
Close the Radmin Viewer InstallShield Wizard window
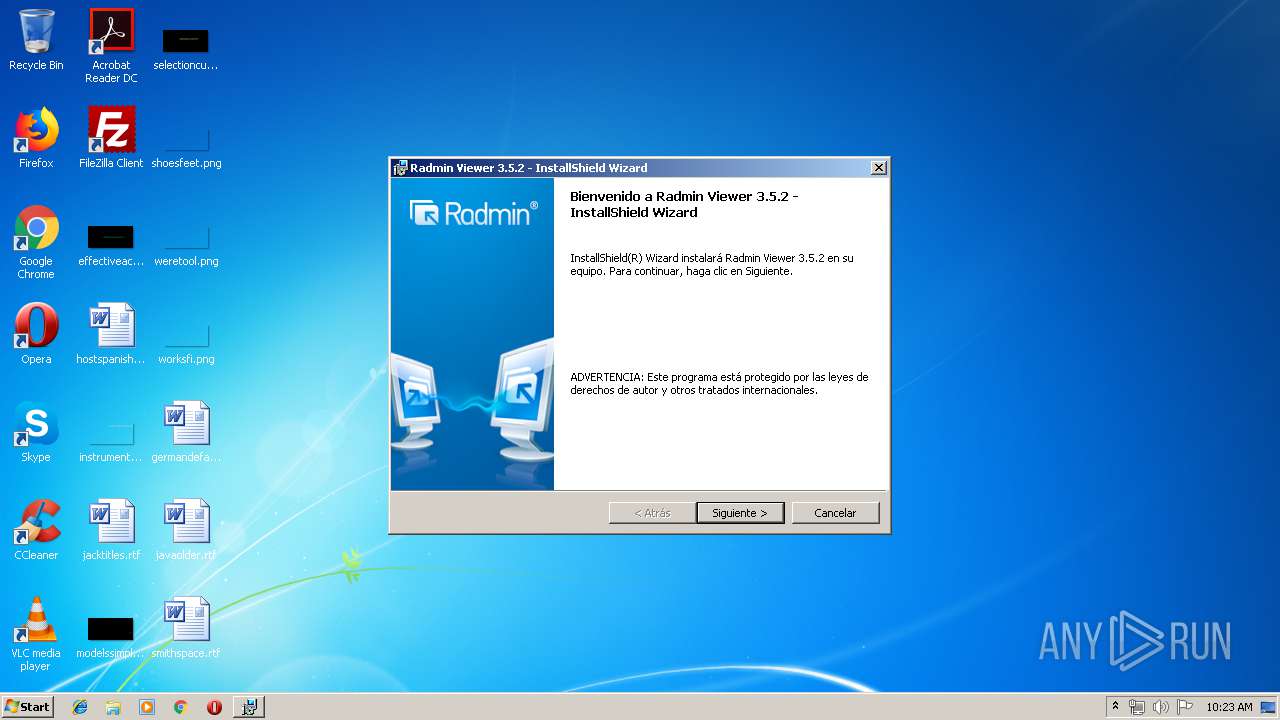coord(878,168)
